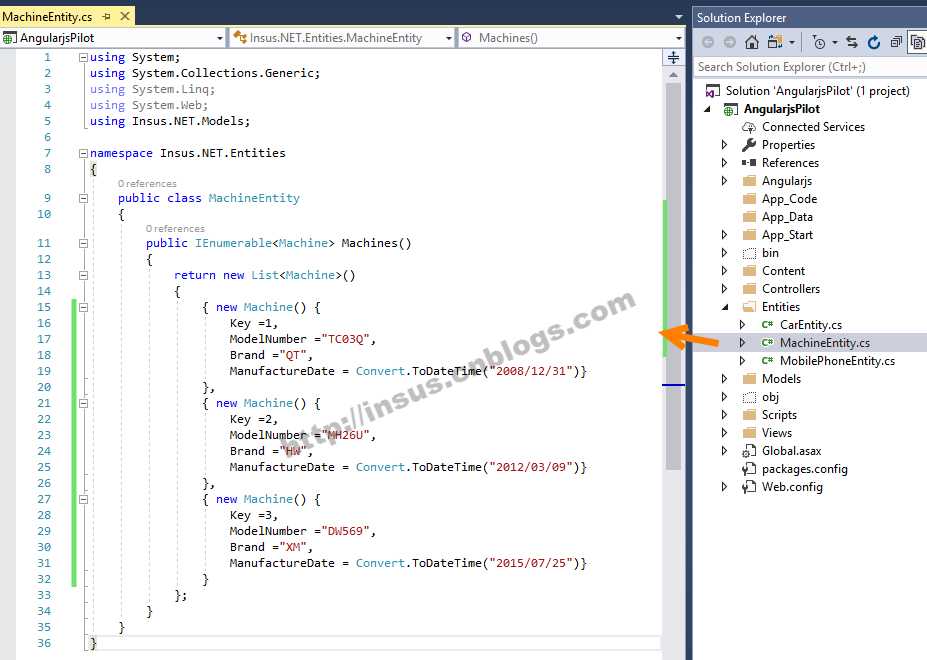Collapse the first new Machine() block
927x660 pixels.
pos(83,308)
